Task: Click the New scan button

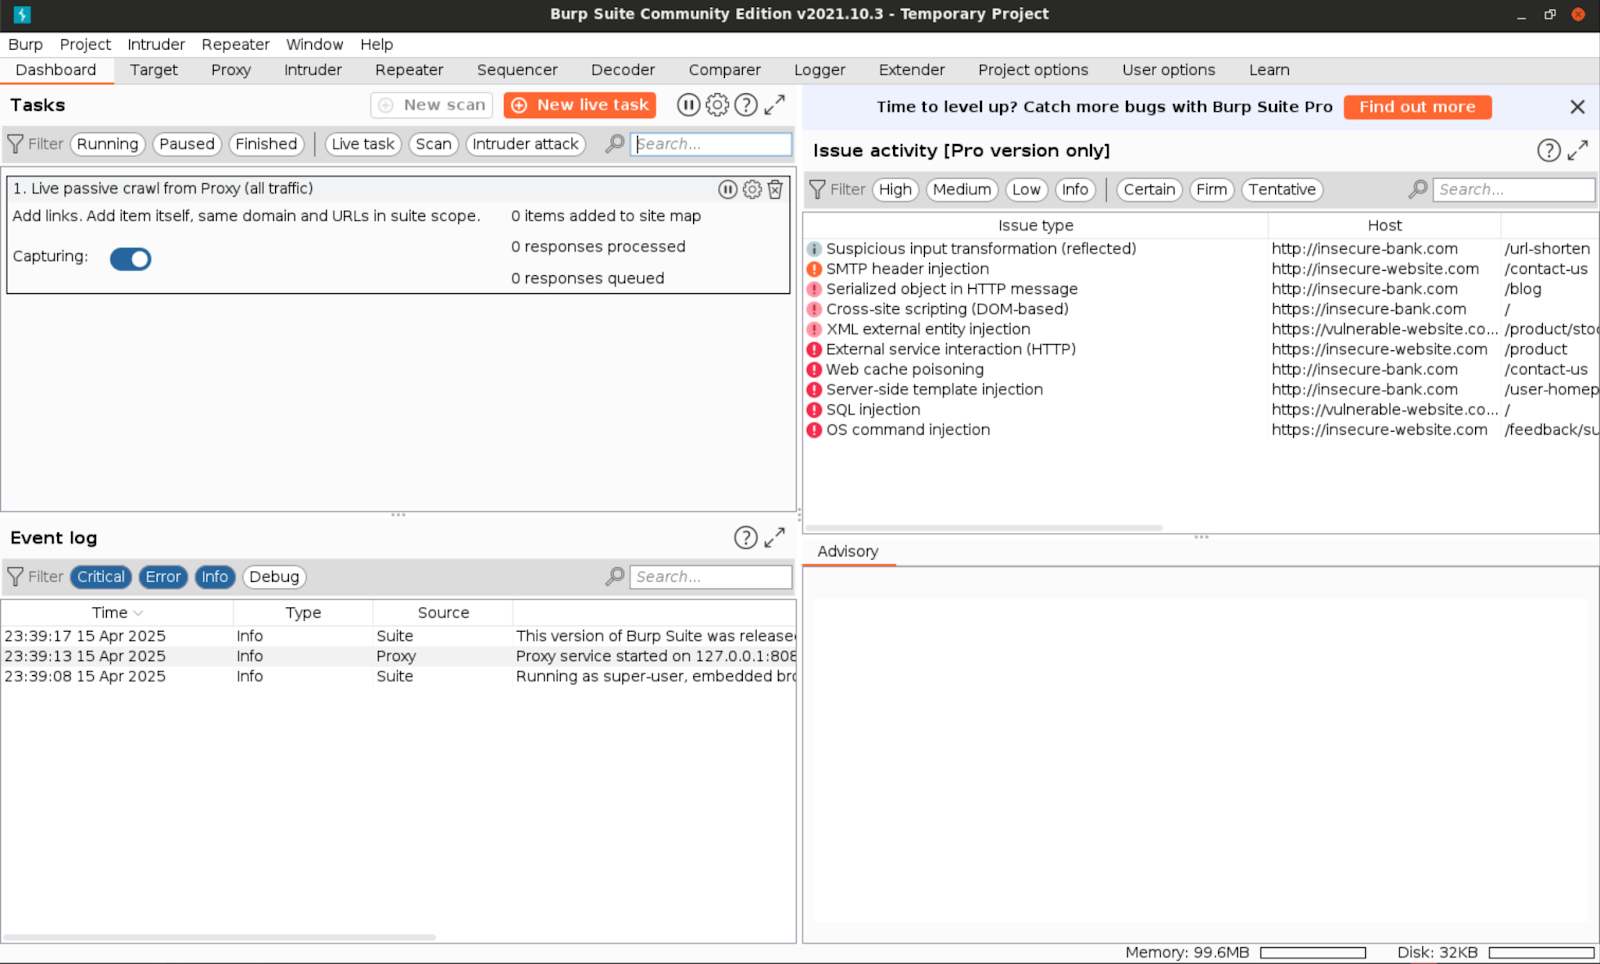Action: (432, 105)
